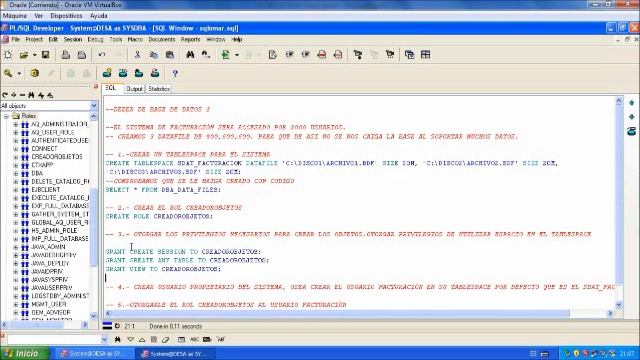Select the CTXAPP role in the tree
Screen dimensions: 640x360
tap(42, 165)
